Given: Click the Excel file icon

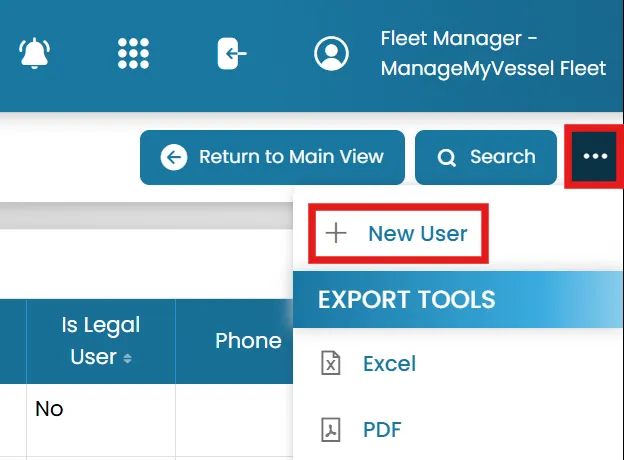Looking at the screenshot, I should [x=331, y=363].
